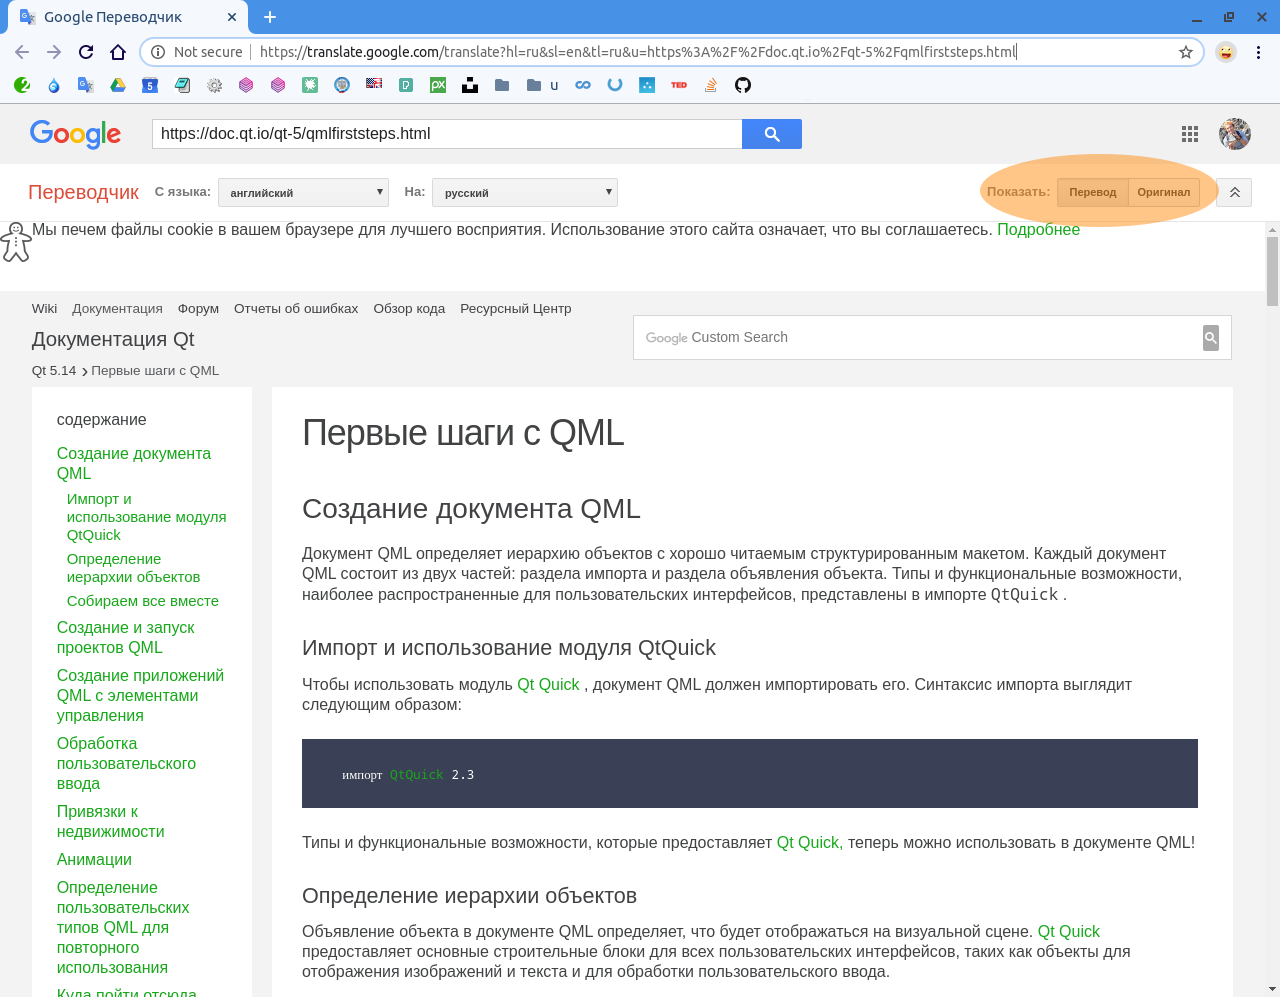This screenshot has width=1280, height=997.
Task: Click the Chrome address bar URL
Action: pos(637,52)
